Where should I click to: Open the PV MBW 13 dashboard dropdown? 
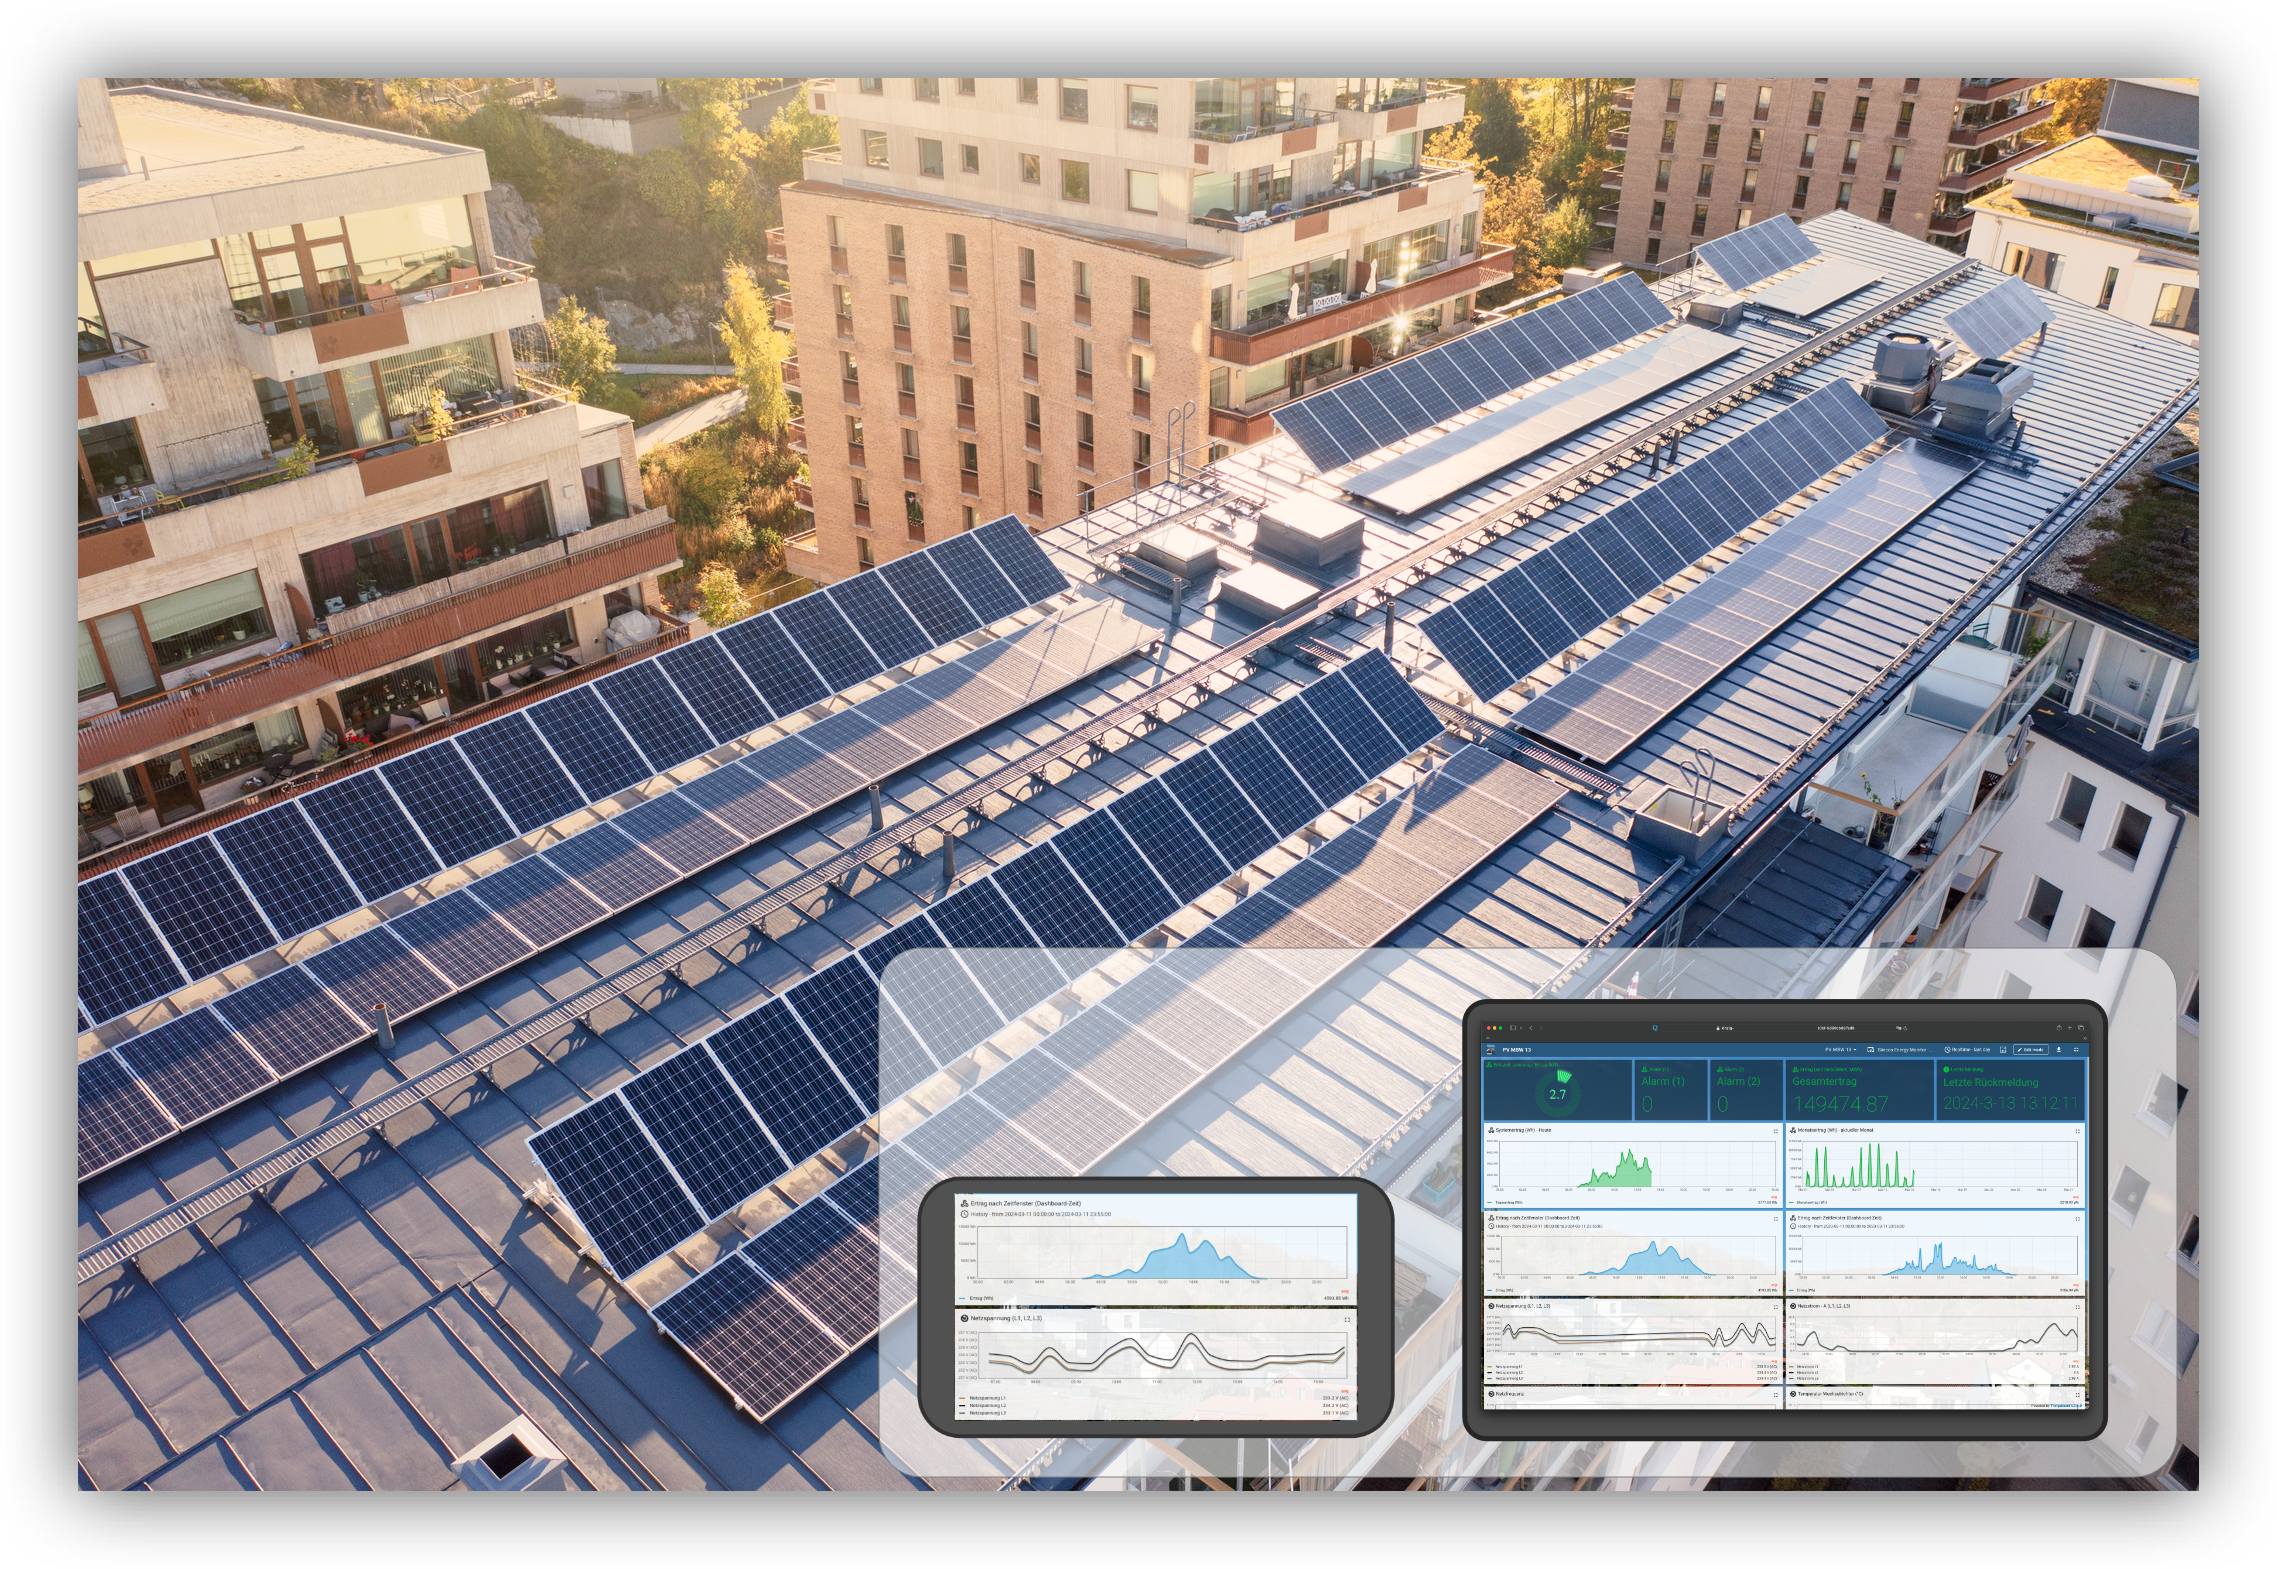(x=1841, y=1050)
